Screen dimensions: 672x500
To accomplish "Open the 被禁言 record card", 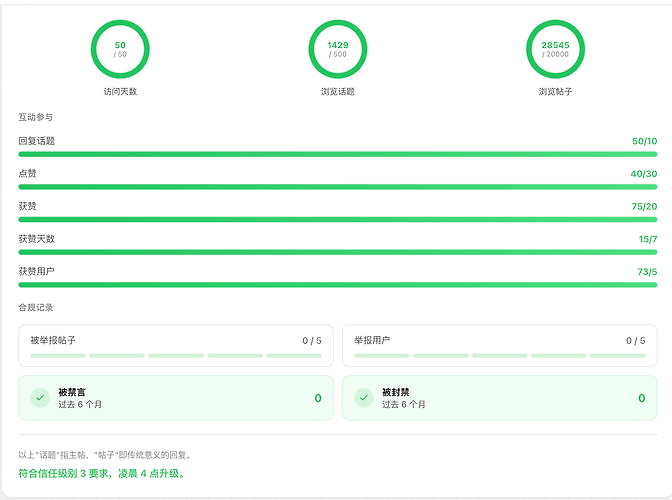I will coord(176,398).
